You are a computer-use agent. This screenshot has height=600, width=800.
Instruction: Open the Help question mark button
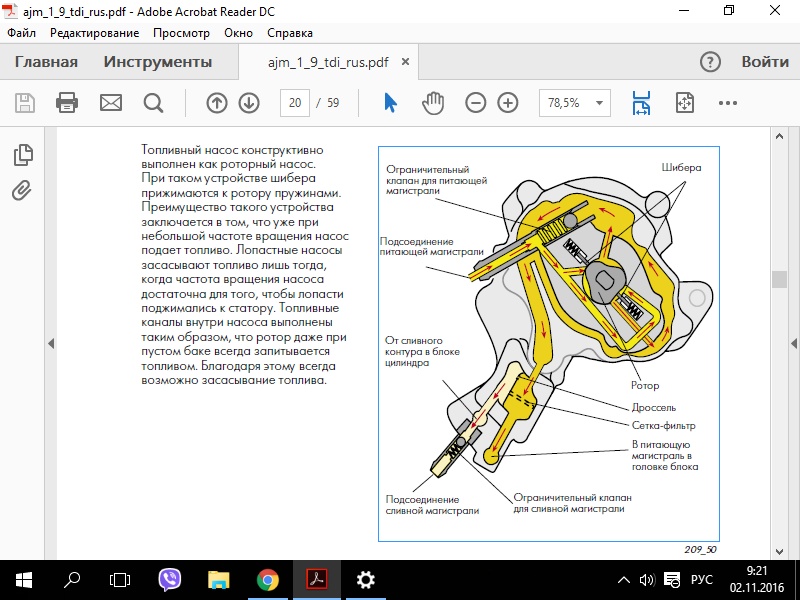(x=710, y=62)
